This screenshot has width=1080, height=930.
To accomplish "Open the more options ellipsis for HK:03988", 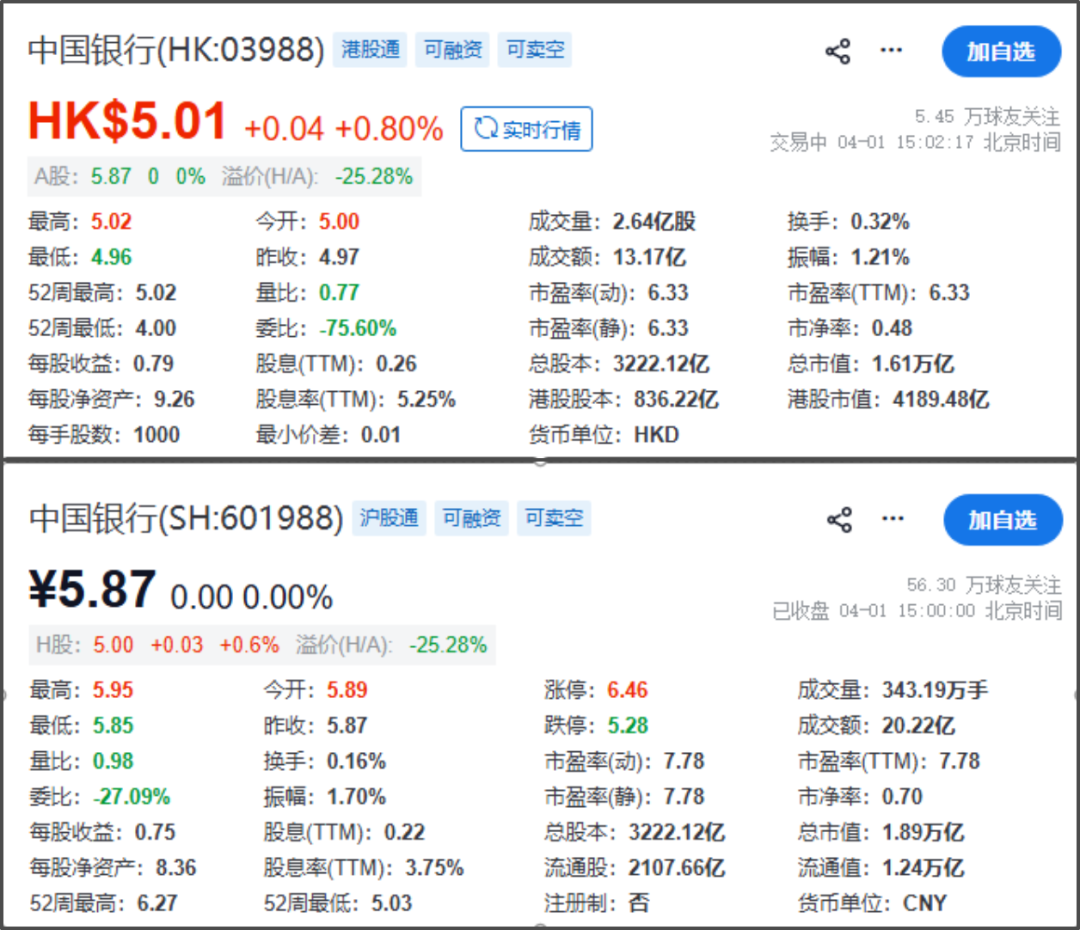I will click(891, 51).
